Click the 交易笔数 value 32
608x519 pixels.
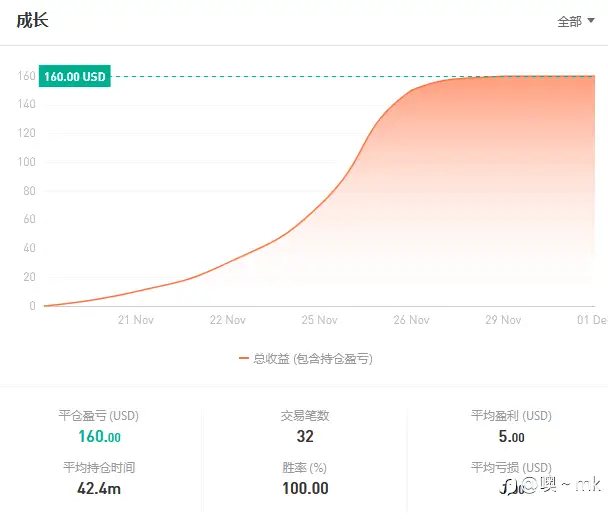pyautogui.click(x=305, y=436)
